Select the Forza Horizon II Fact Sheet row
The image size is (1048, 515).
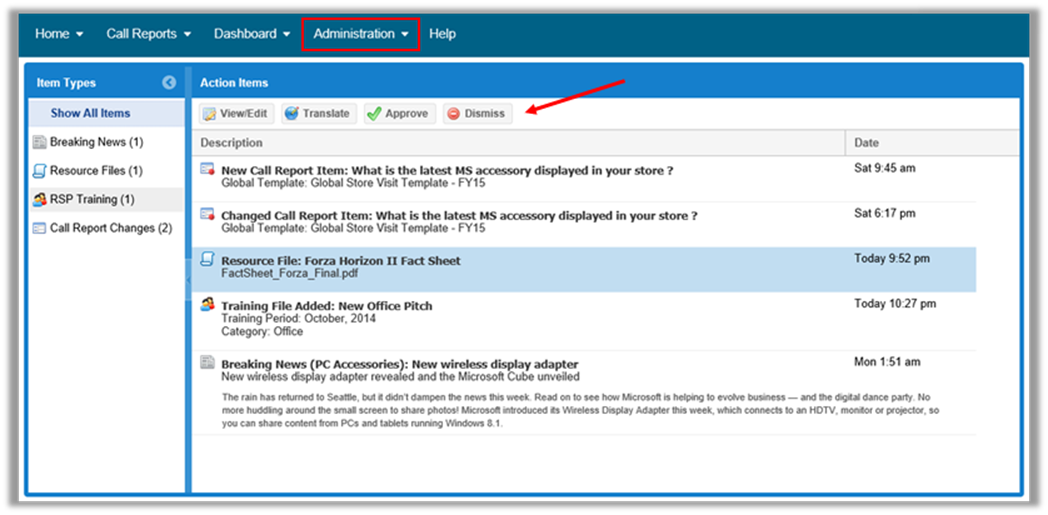(341, 261)
